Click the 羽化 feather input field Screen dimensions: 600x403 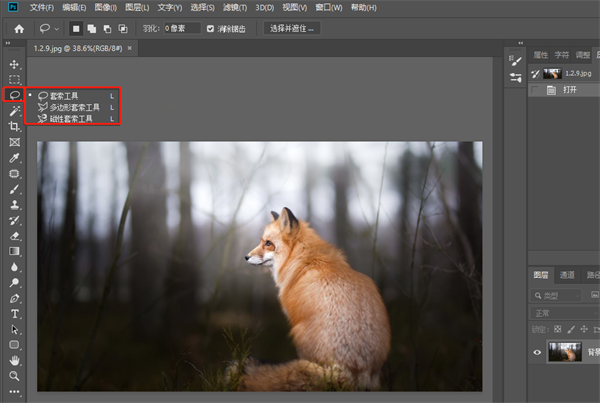coord(182,28)
